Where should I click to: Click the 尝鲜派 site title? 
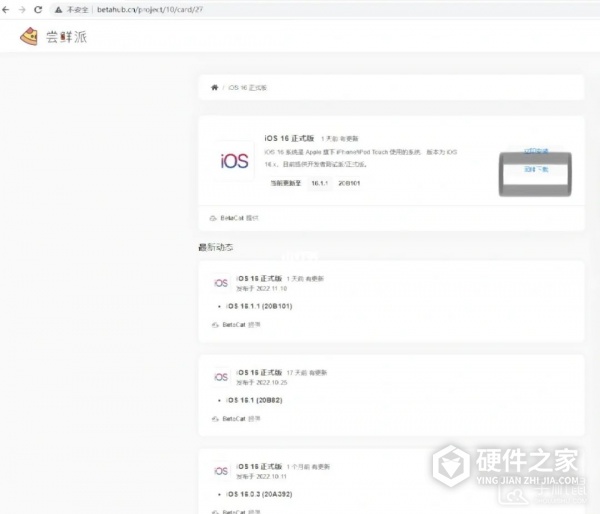coord(67,37)
